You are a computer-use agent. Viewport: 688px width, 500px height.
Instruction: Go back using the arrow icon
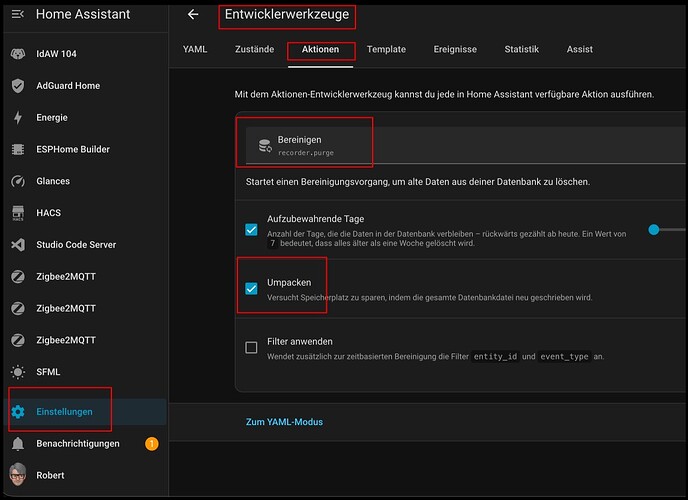pos(193,14)
